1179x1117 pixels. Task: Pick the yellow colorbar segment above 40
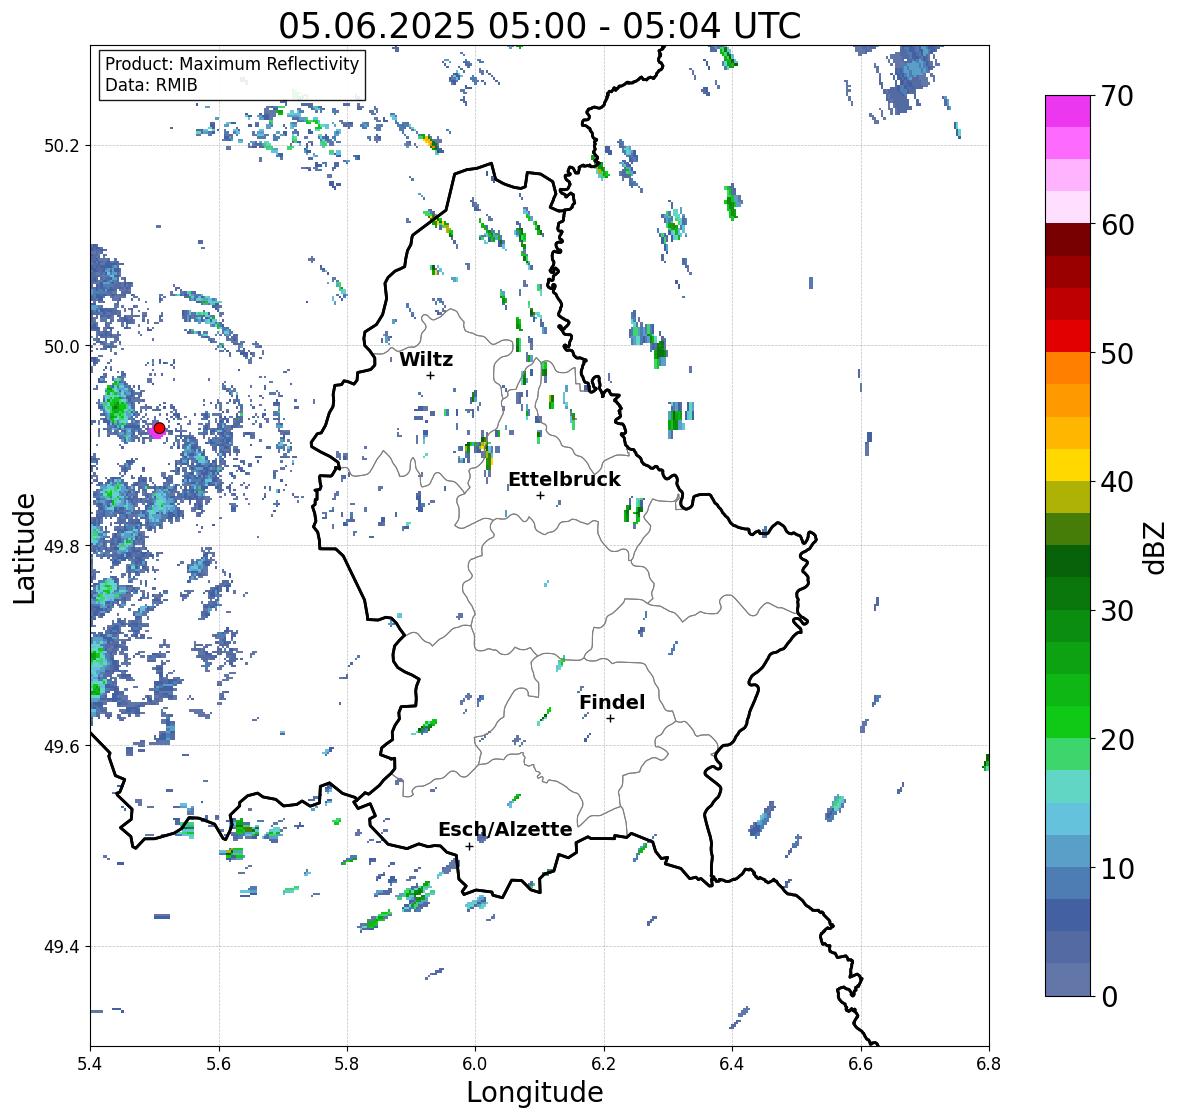1068,465
